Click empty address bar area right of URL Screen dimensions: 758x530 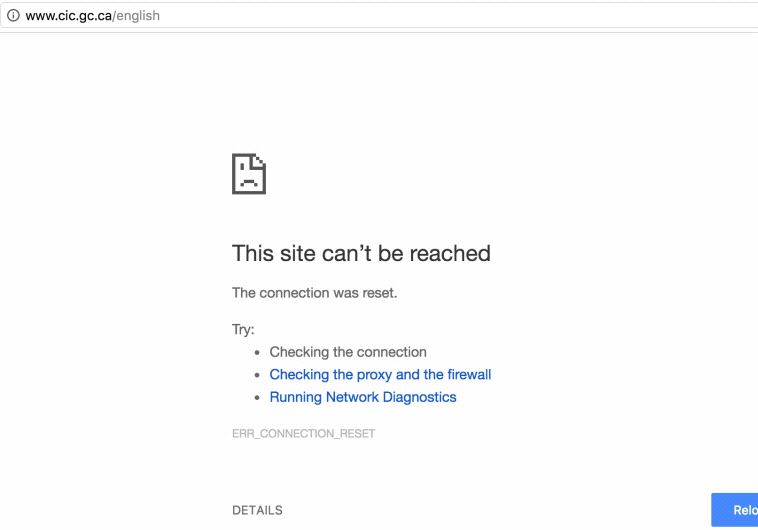point(450,16)
